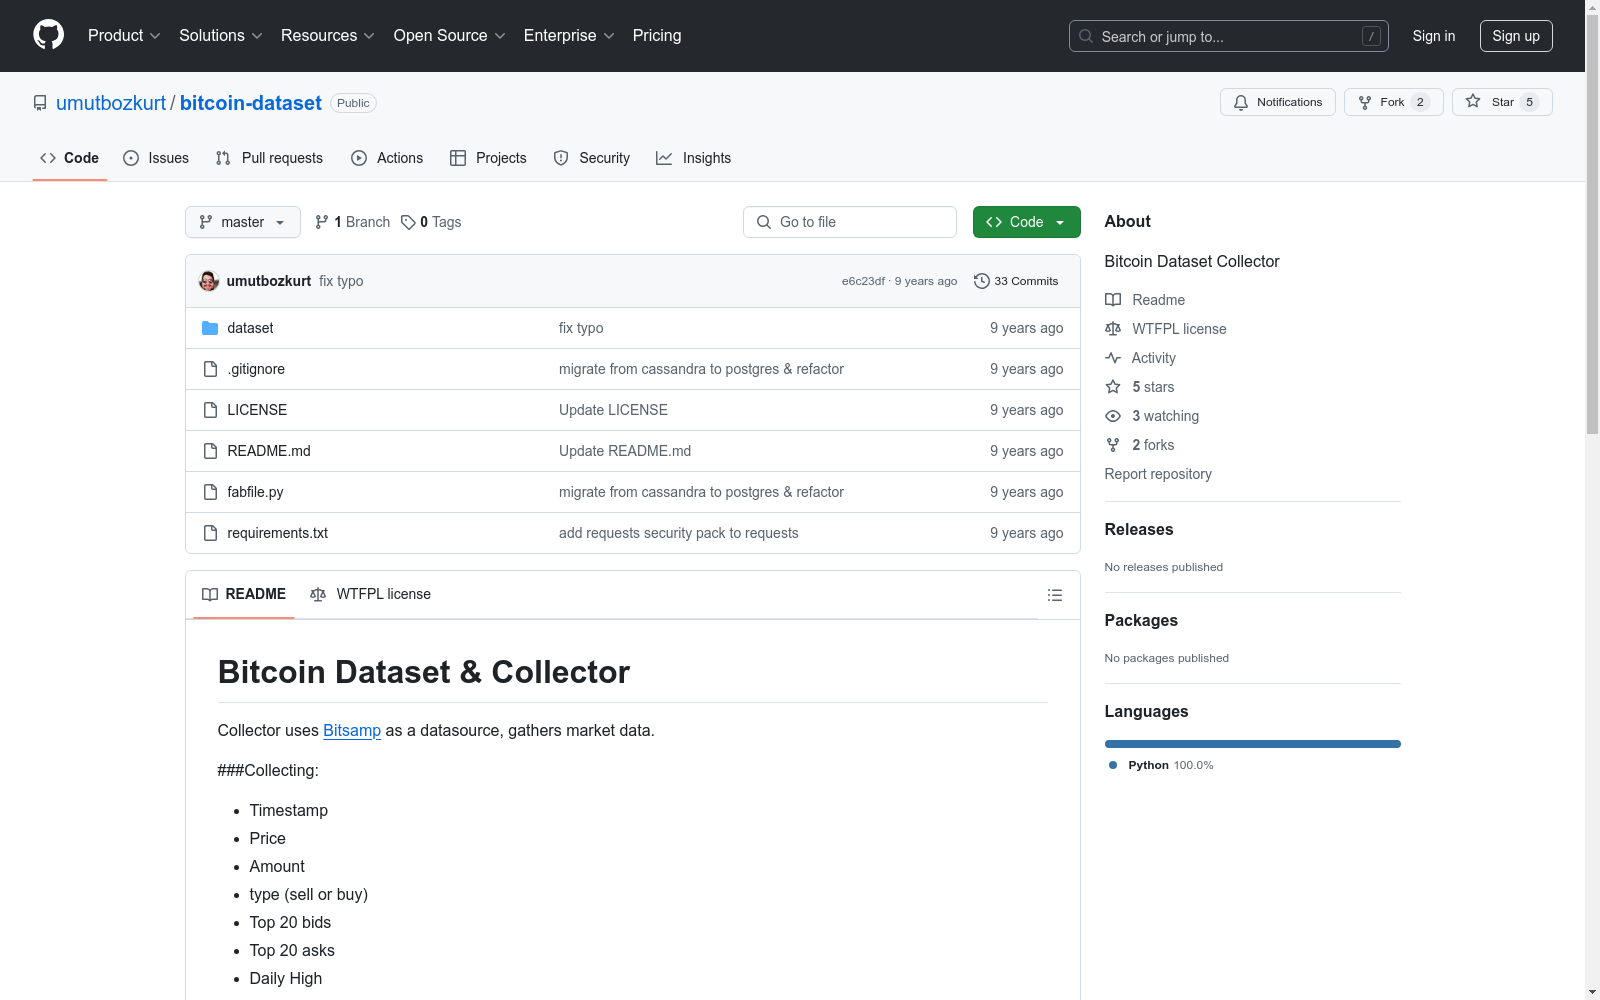Switch to the Projects tab
This screenshot has width=1600, height=1000.
tap(488, 158)
